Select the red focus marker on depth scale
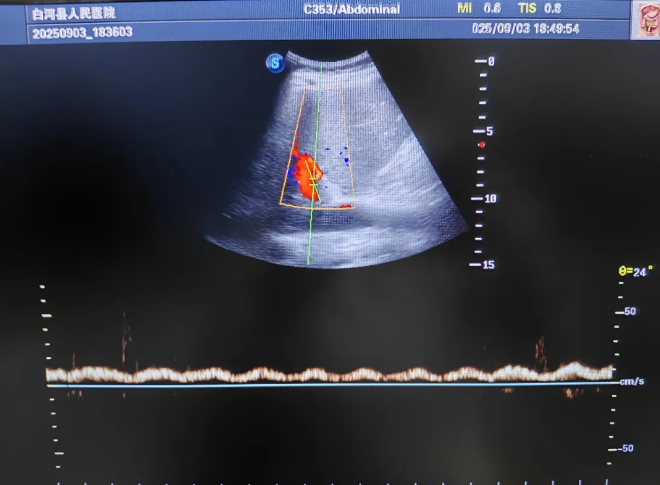The width and height of the screenshot is (660, 485). [x=481, y=145]
